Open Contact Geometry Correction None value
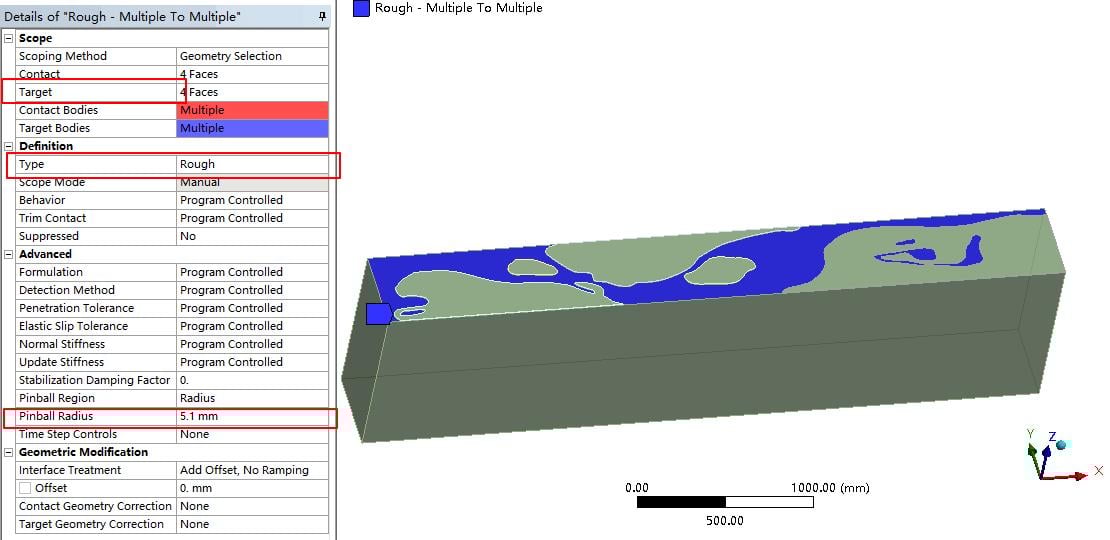The image size is (1110, 540). click(x=252, y=507)
